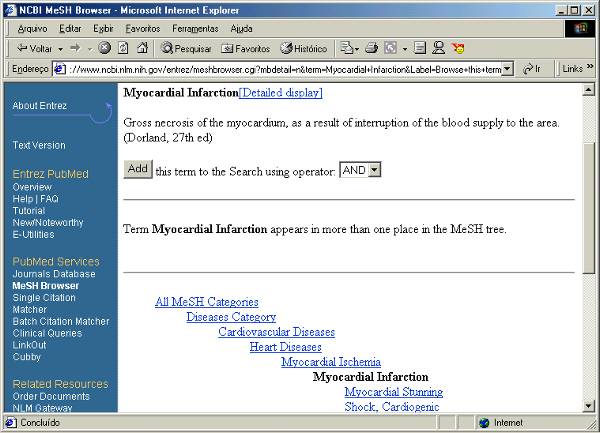The image size is (600, 433).
Task: Click page icon in address bar
Action: click(59, 69)
